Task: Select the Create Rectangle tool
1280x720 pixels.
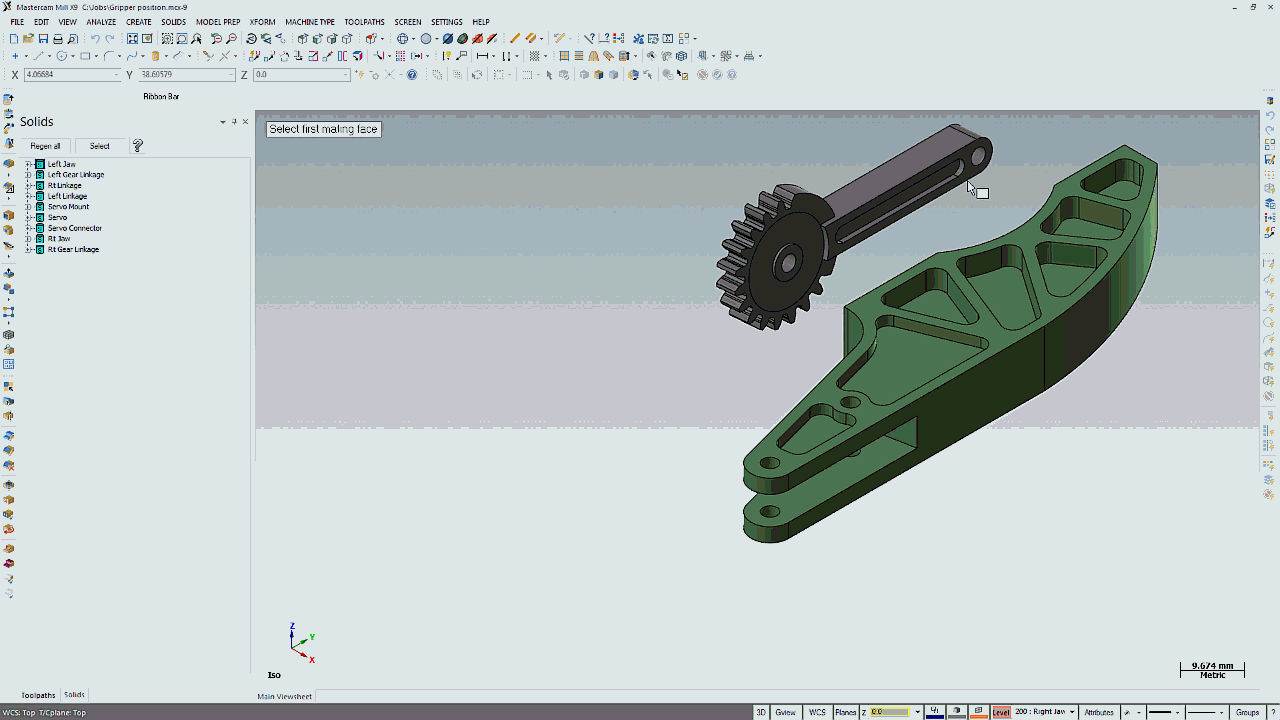Action: [x=86, y=56]
